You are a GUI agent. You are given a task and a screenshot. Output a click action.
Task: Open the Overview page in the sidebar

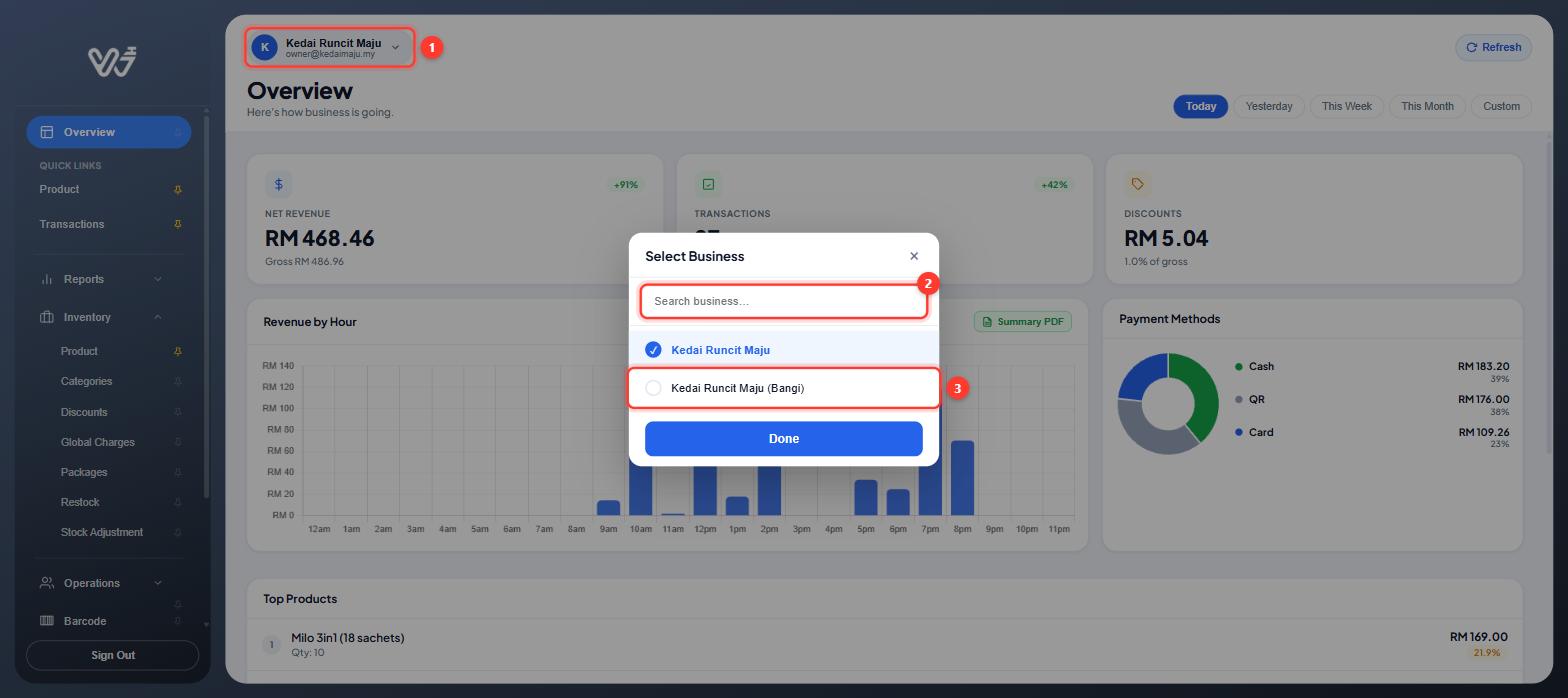(x=108, y=132)
